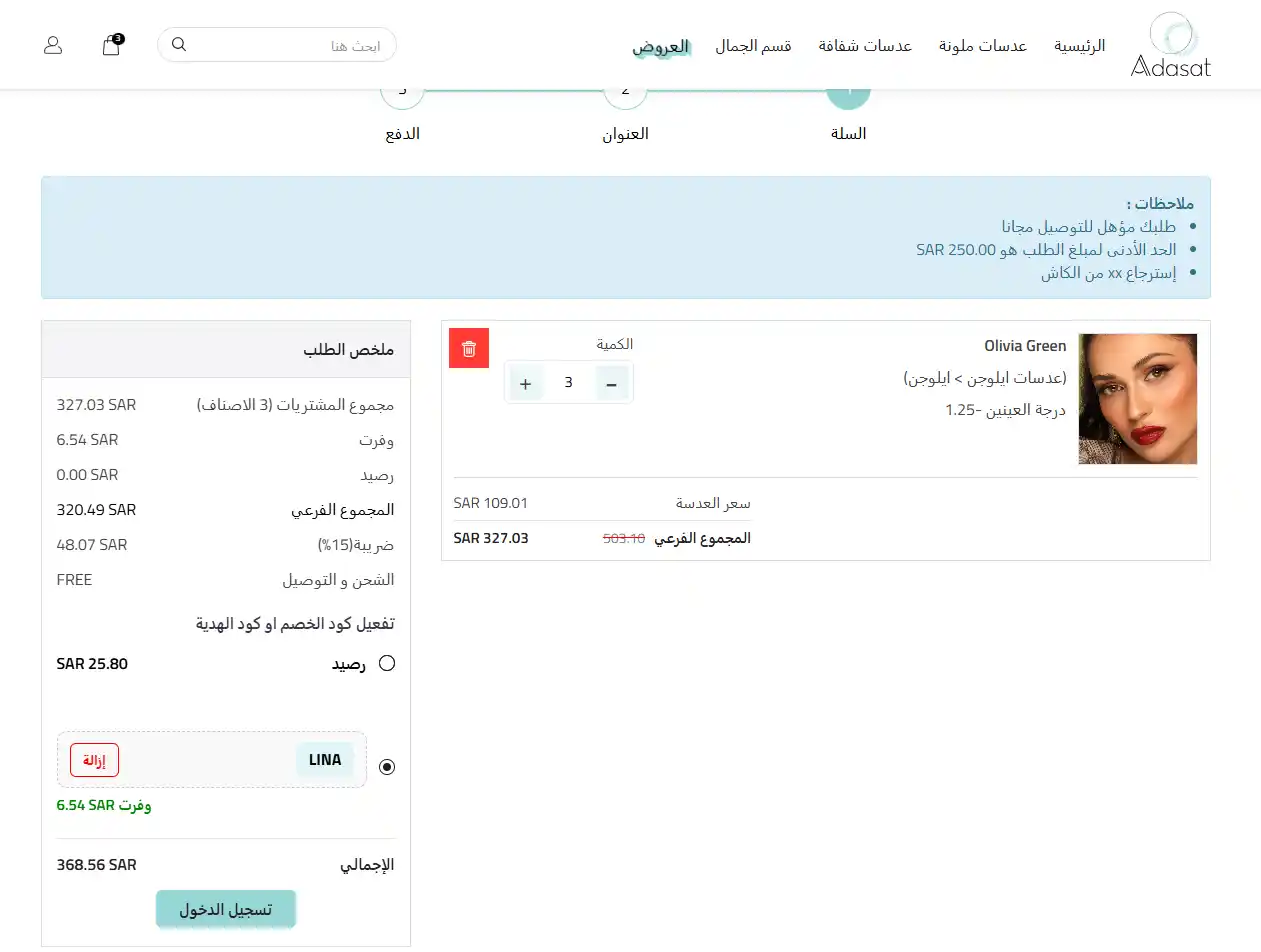Click the درجة العينين -1.25 text

(1005, 410)
